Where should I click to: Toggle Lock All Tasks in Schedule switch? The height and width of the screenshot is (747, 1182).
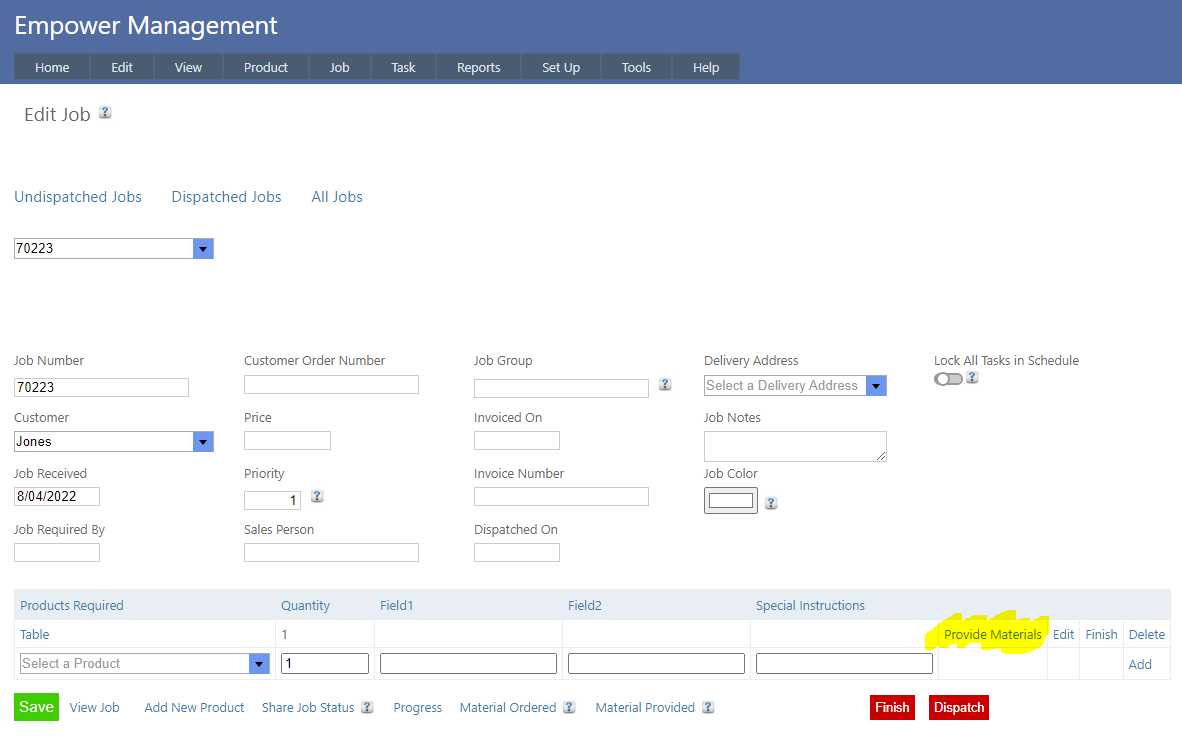click(x=947, y=379)
